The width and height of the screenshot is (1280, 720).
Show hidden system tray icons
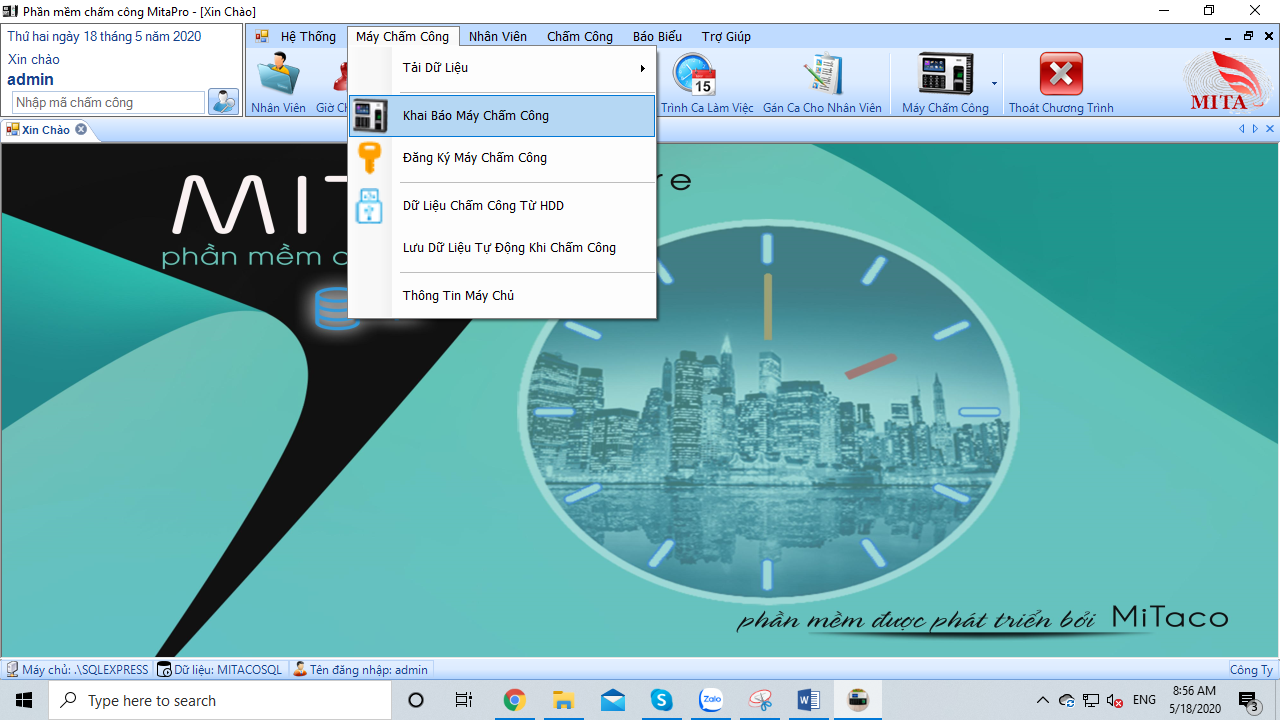pyautogui.click(x=1043, y=700)
